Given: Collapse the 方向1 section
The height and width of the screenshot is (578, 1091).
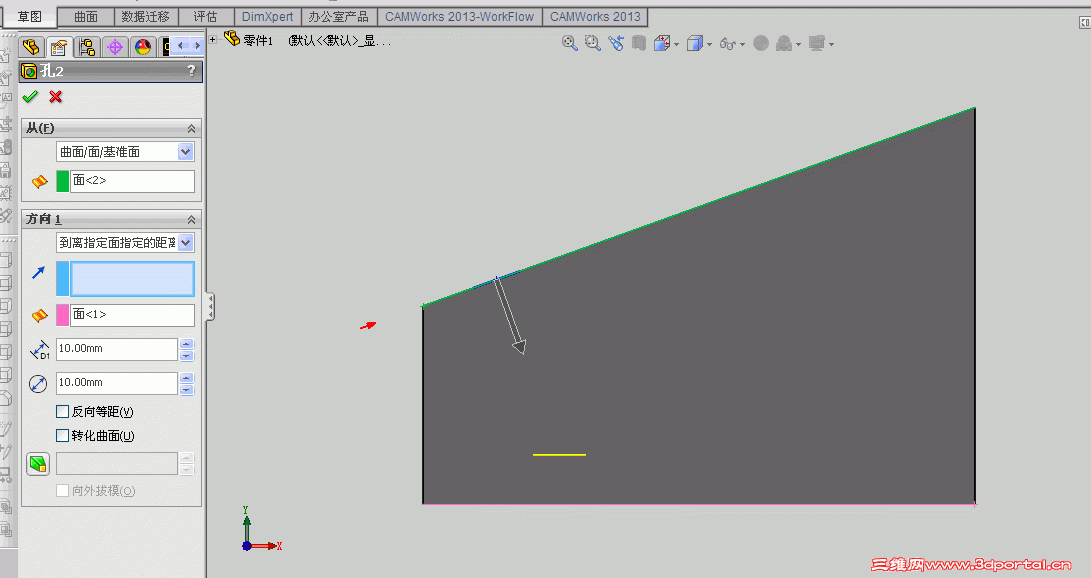Looking at the screenshot, I should (191, 220).
